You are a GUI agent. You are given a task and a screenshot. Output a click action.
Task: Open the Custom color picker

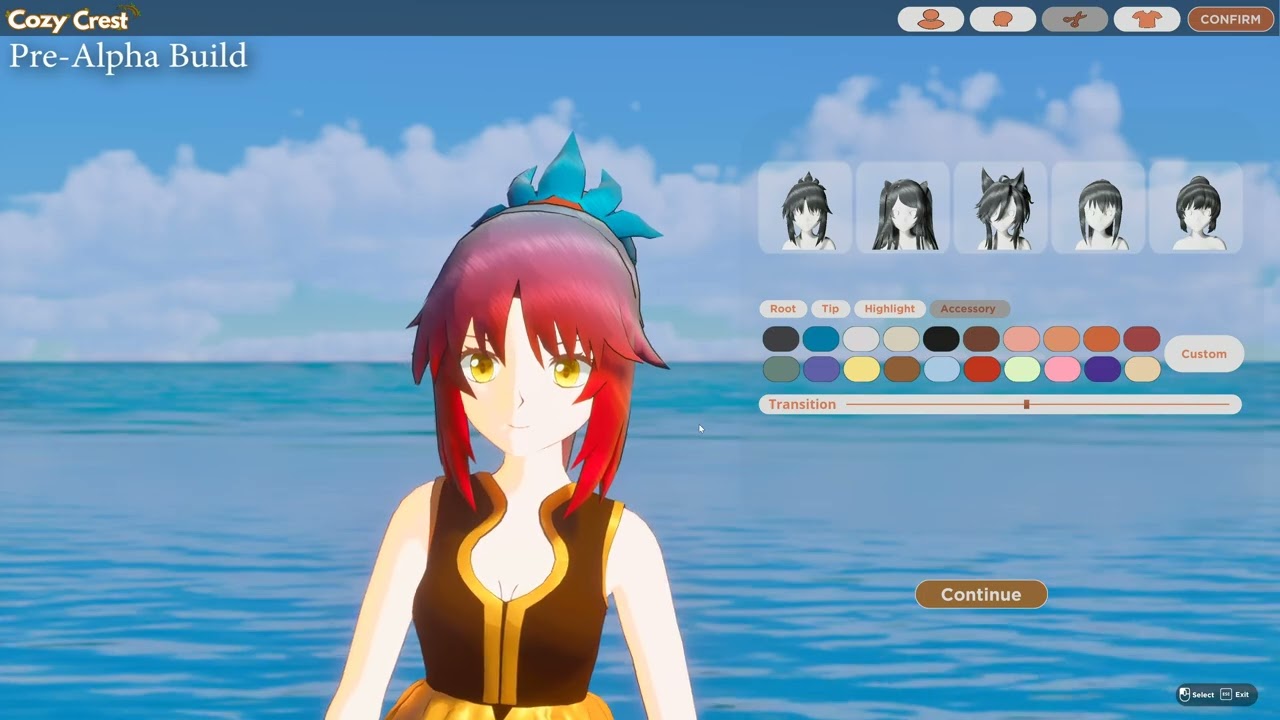pos(1203,353)
